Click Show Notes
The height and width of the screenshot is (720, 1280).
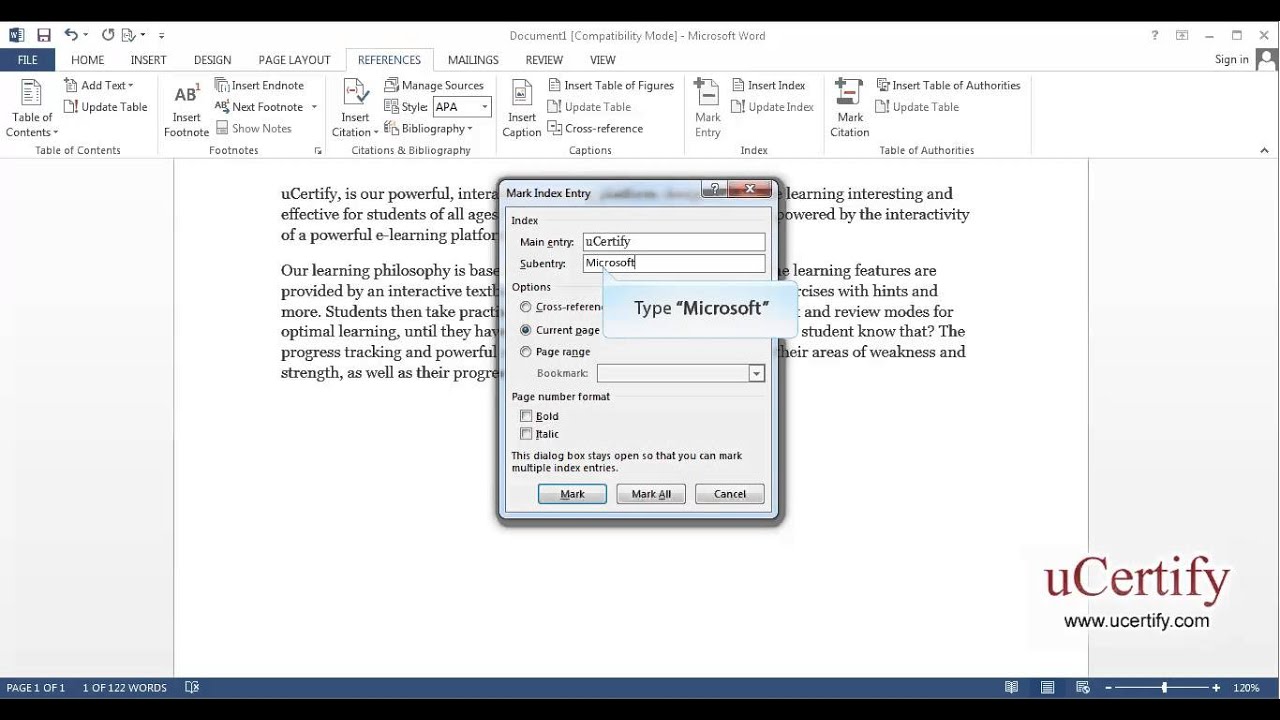point(254,128)
